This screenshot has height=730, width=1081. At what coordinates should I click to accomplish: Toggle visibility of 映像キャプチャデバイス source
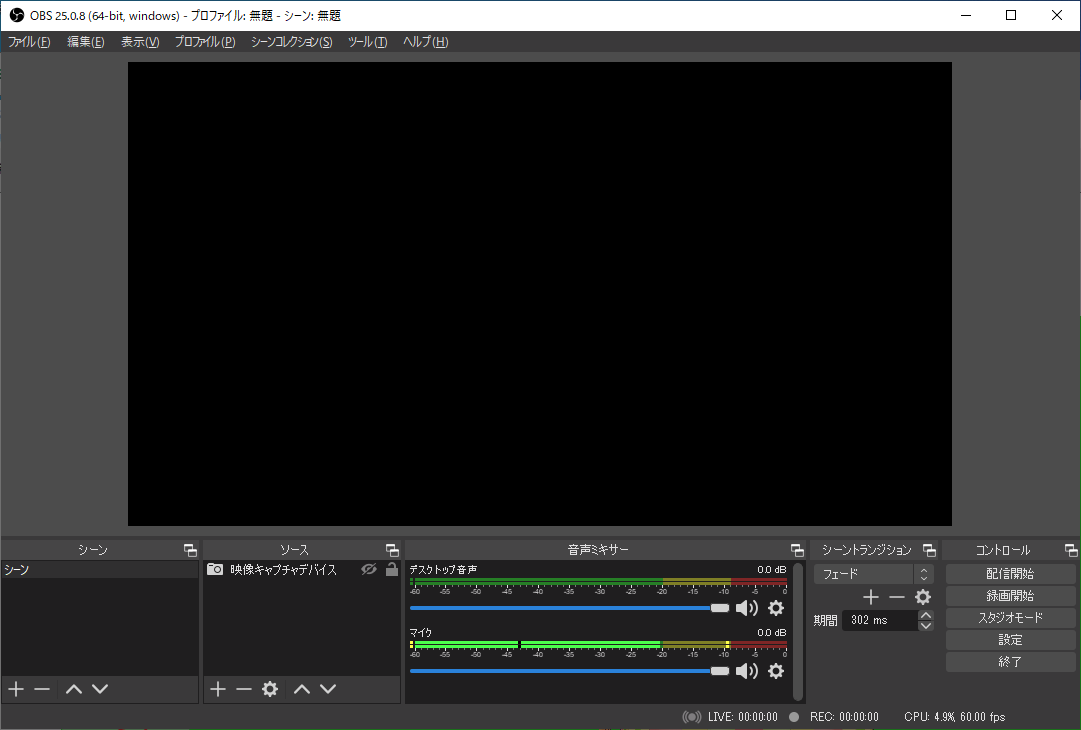coord(369,569)
